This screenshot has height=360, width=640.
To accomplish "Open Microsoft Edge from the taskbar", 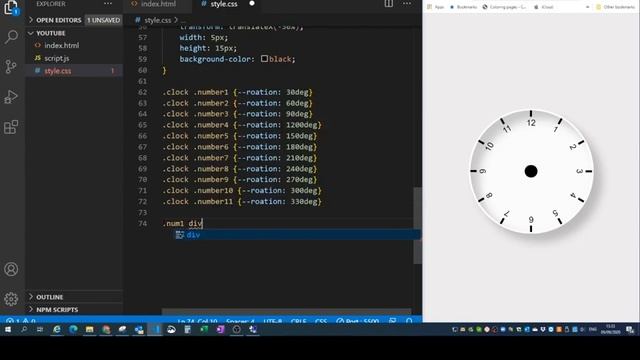I will click(73, 329).
